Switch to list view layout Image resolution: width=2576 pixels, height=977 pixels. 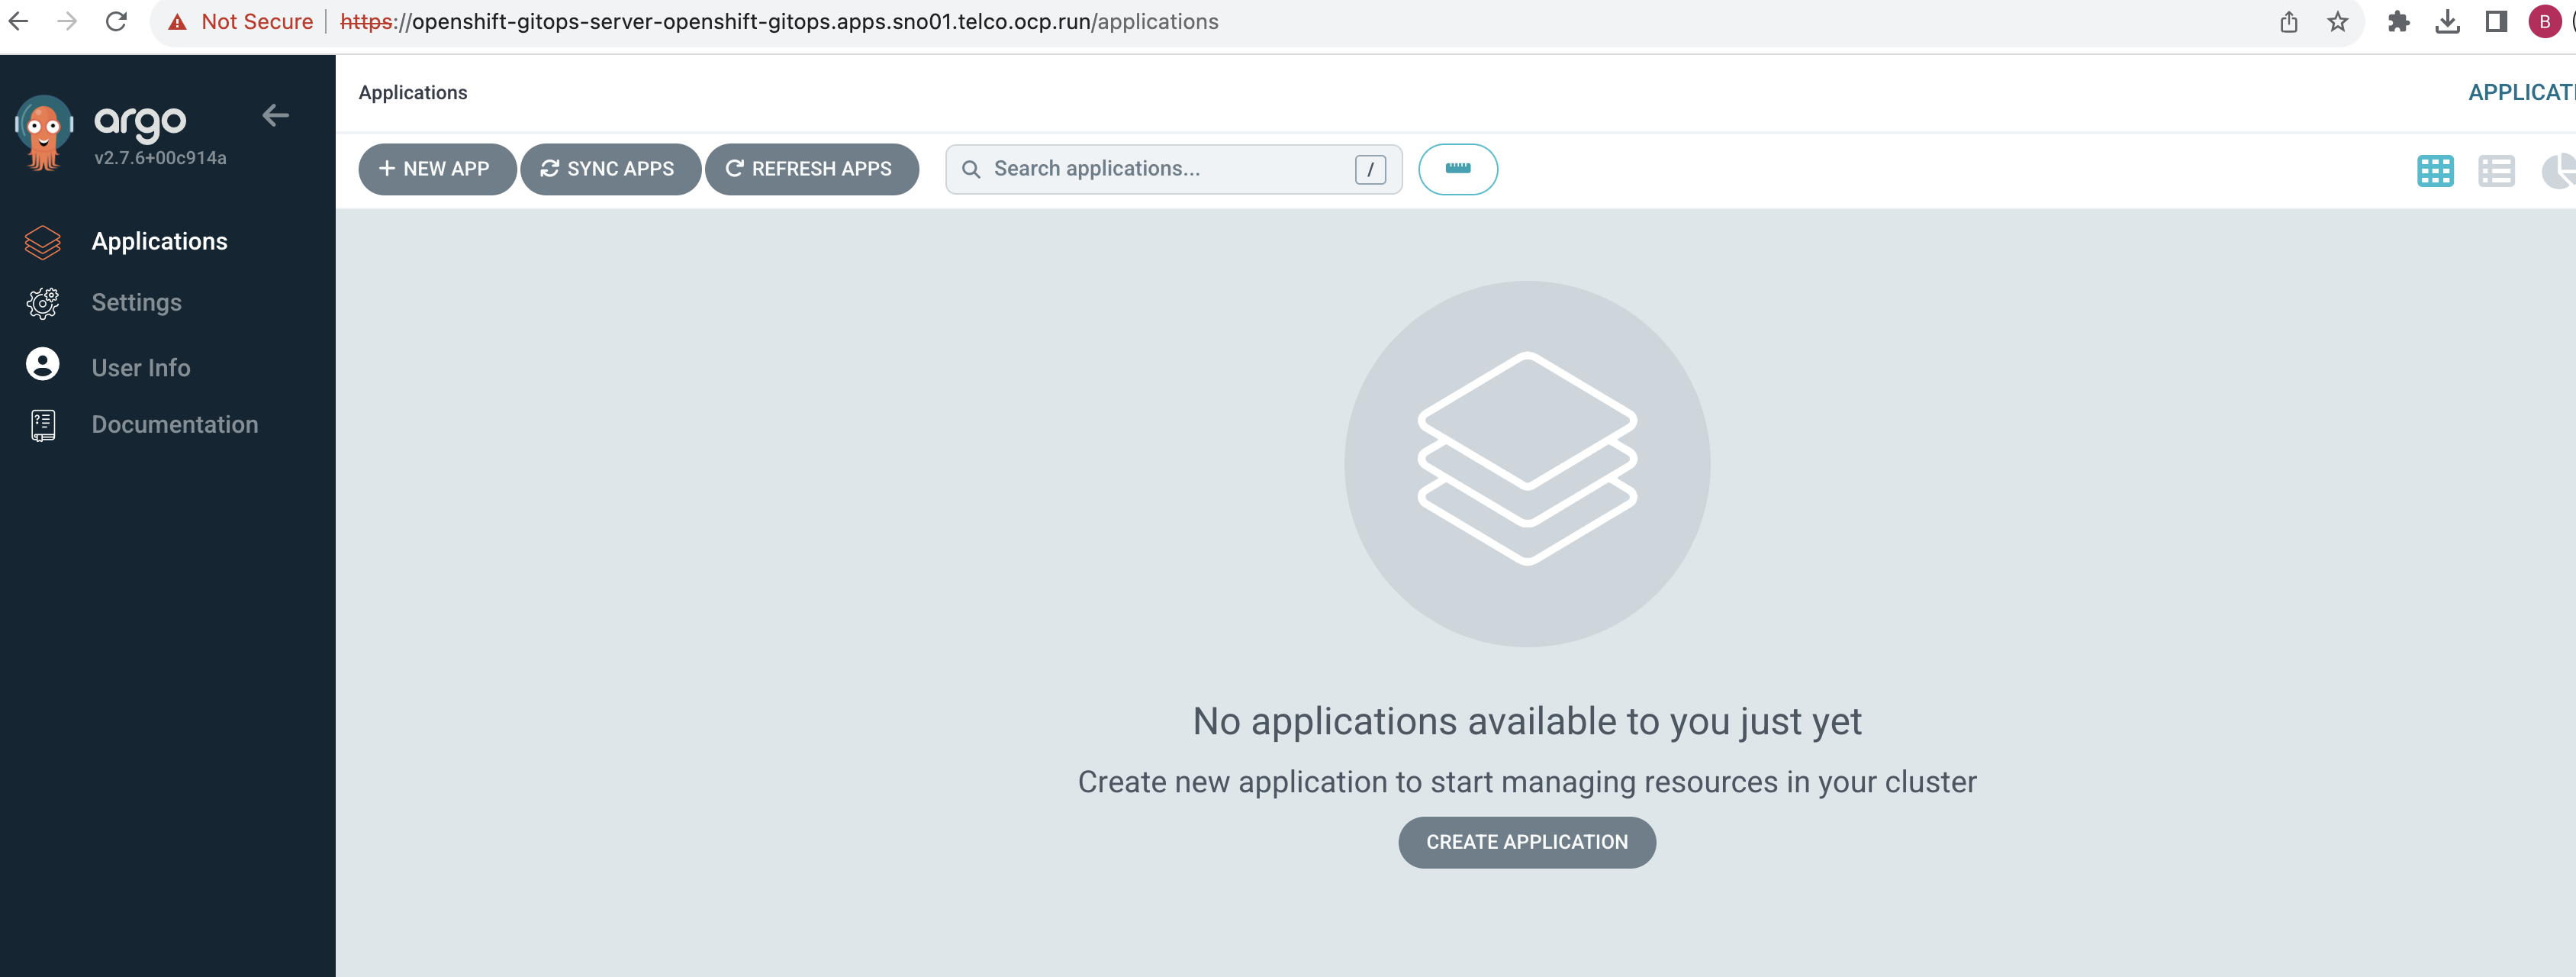pos(2496,171)
